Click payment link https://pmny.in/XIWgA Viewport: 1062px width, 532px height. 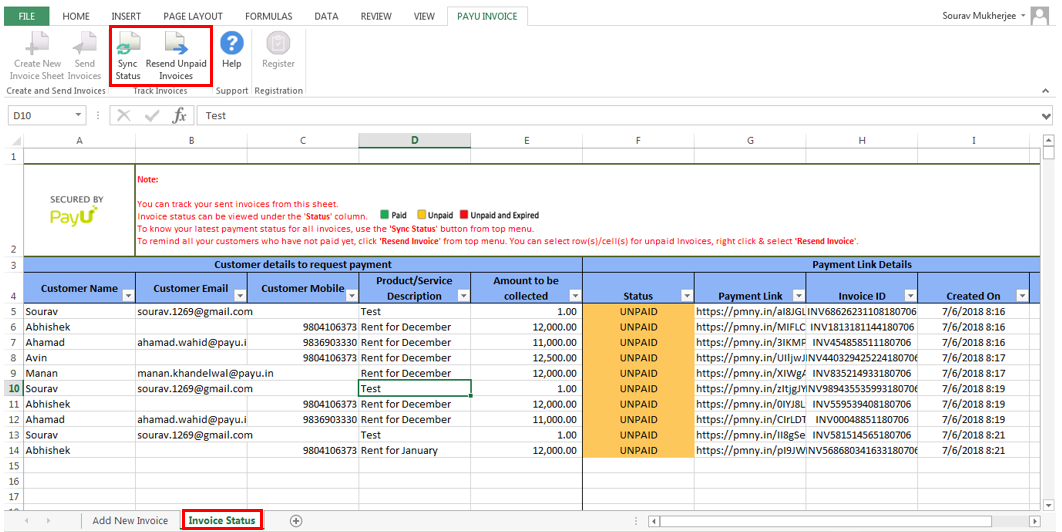(750, 373)
